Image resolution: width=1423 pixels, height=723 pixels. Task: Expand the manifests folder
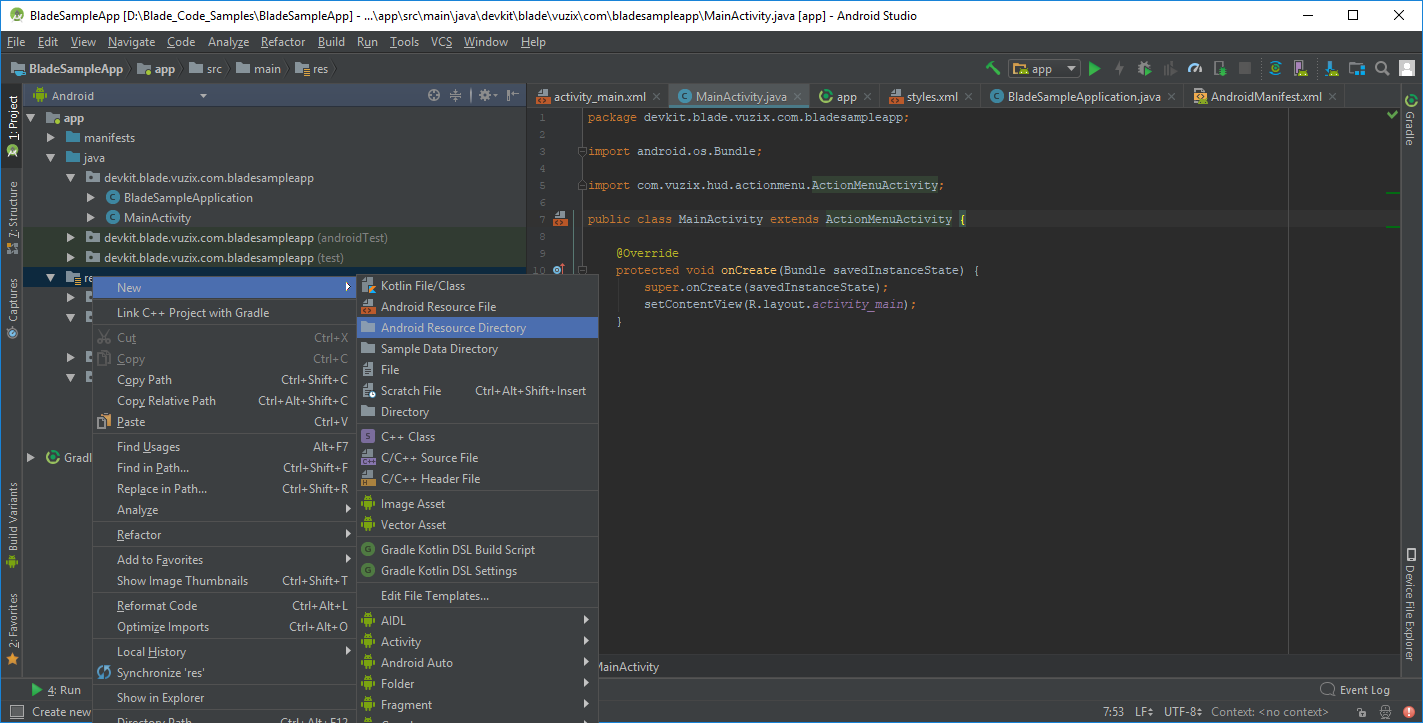[51, 138]
